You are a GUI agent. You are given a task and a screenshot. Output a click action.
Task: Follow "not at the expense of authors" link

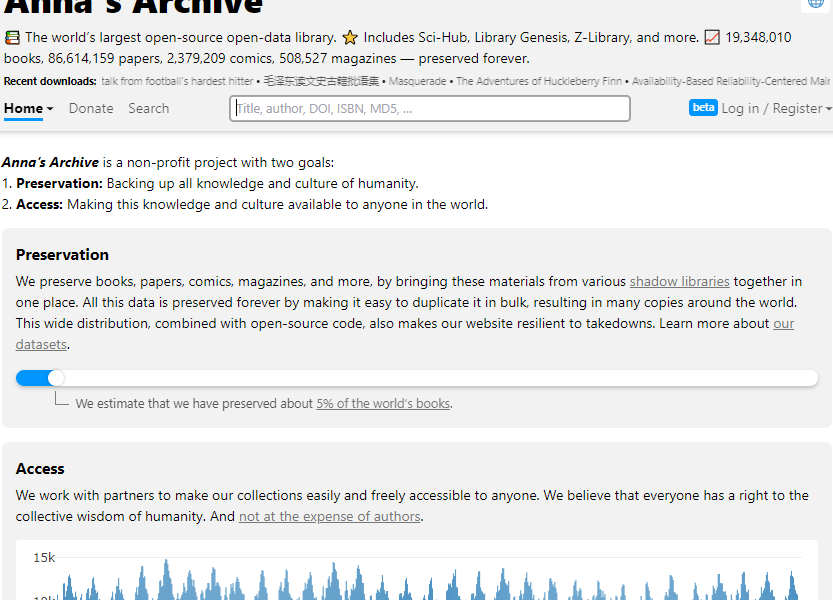pyautogui.click(x=330, y=517)
